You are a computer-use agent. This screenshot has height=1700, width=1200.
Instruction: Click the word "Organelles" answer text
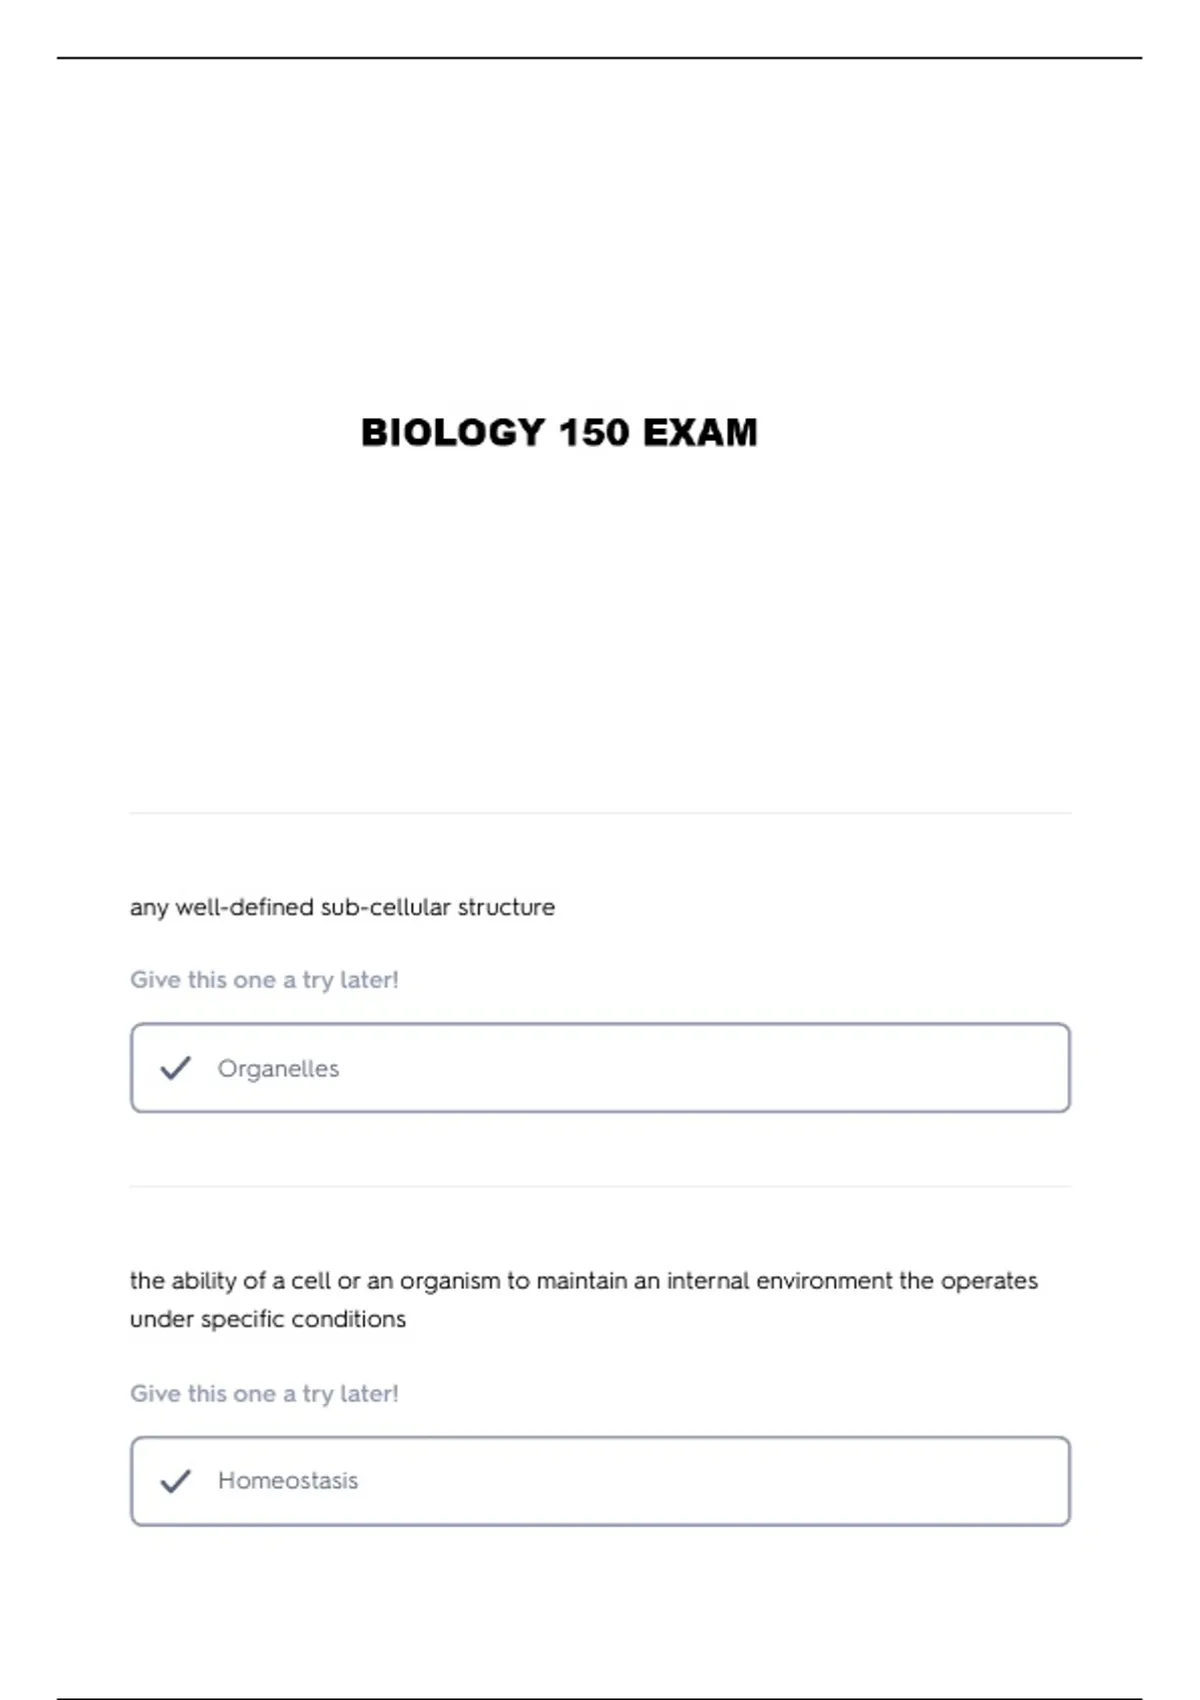coord(278,1069)
